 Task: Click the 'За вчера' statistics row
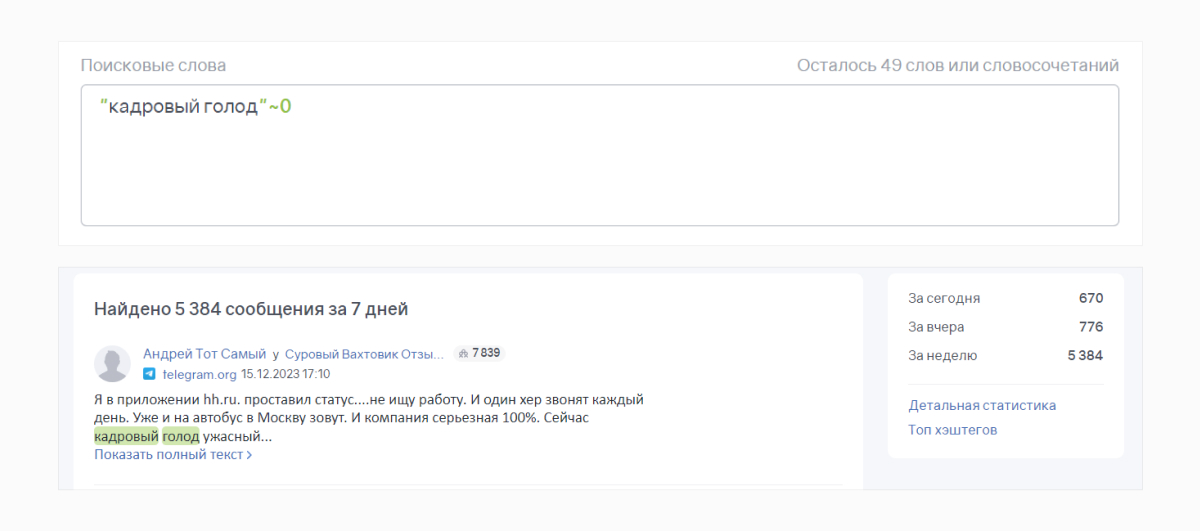click(x=1005, y=327)
